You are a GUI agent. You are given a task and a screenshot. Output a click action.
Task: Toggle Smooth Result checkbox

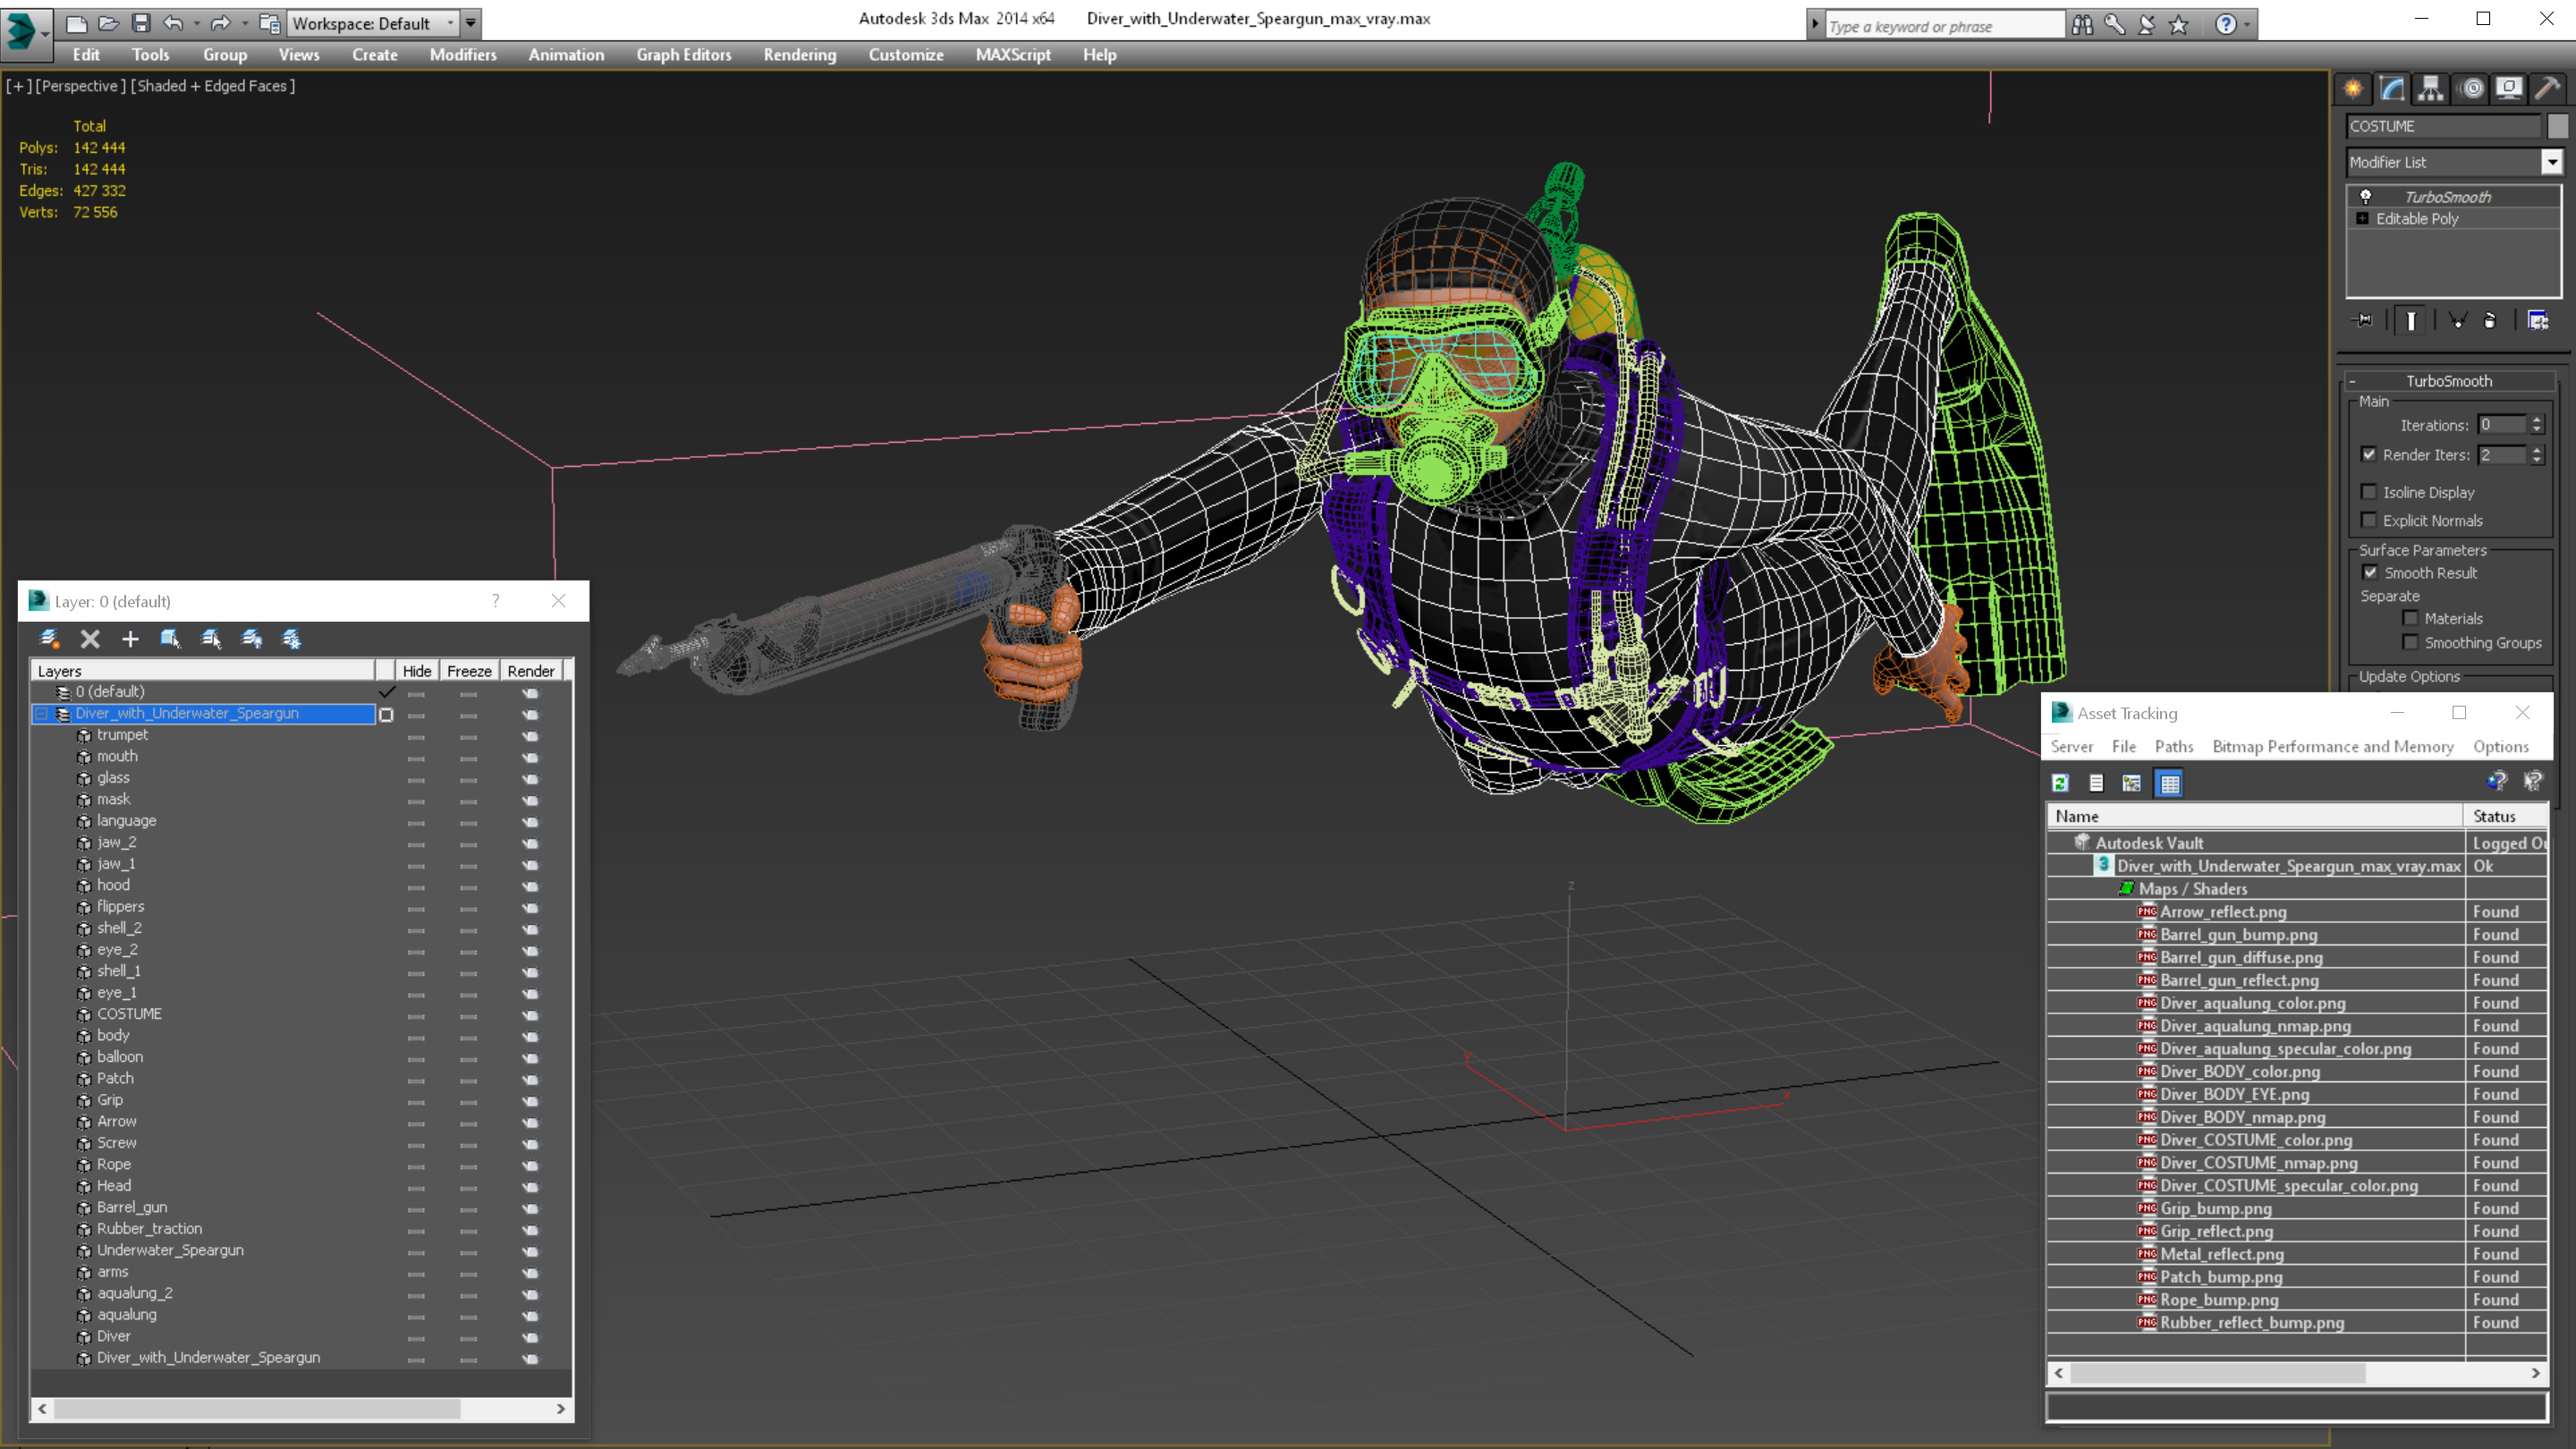coord(2370,573)
